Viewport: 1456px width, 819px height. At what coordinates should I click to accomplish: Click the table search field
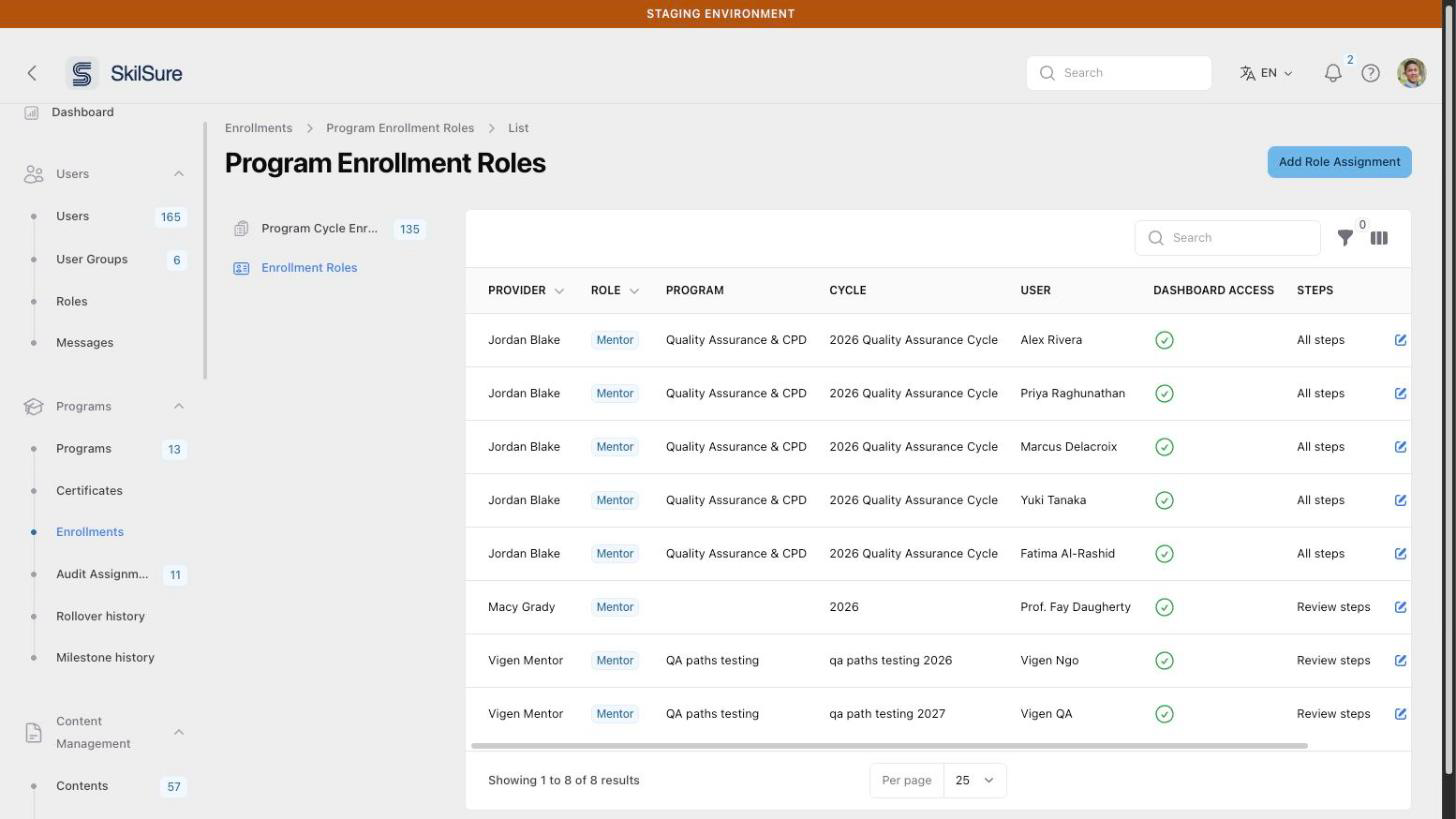coord(1228,238)
